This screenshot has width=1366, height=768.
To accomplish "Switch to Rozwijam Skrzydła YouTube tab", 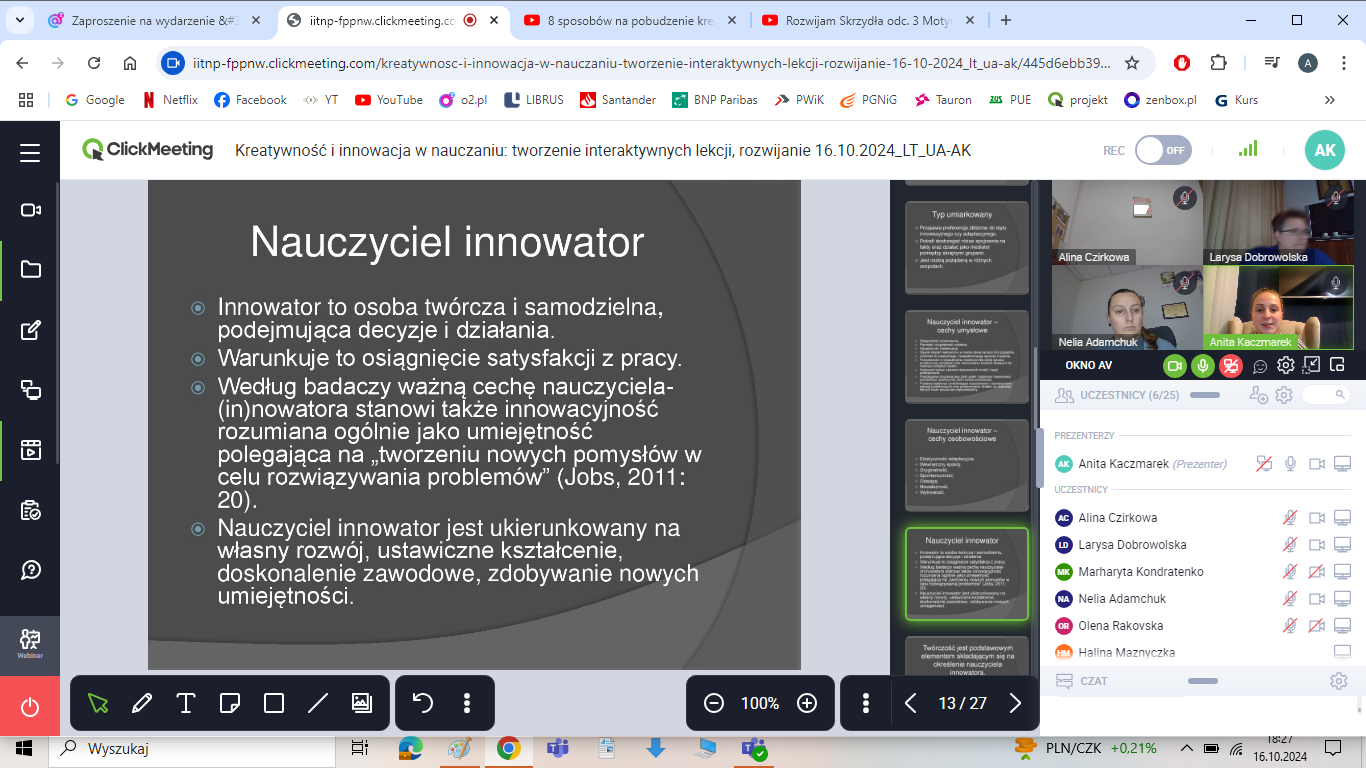I will click(866, 20).
